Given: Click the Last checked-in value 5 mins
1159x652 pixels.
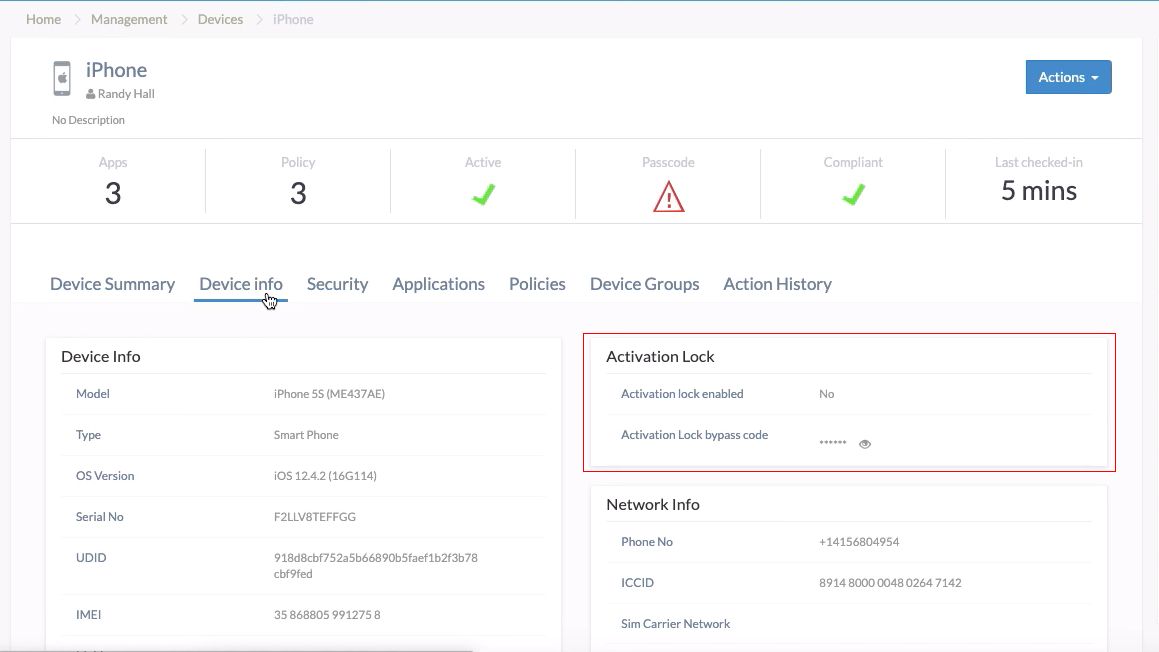Looking at the screenshot, I should click(x=1039, y=191).
